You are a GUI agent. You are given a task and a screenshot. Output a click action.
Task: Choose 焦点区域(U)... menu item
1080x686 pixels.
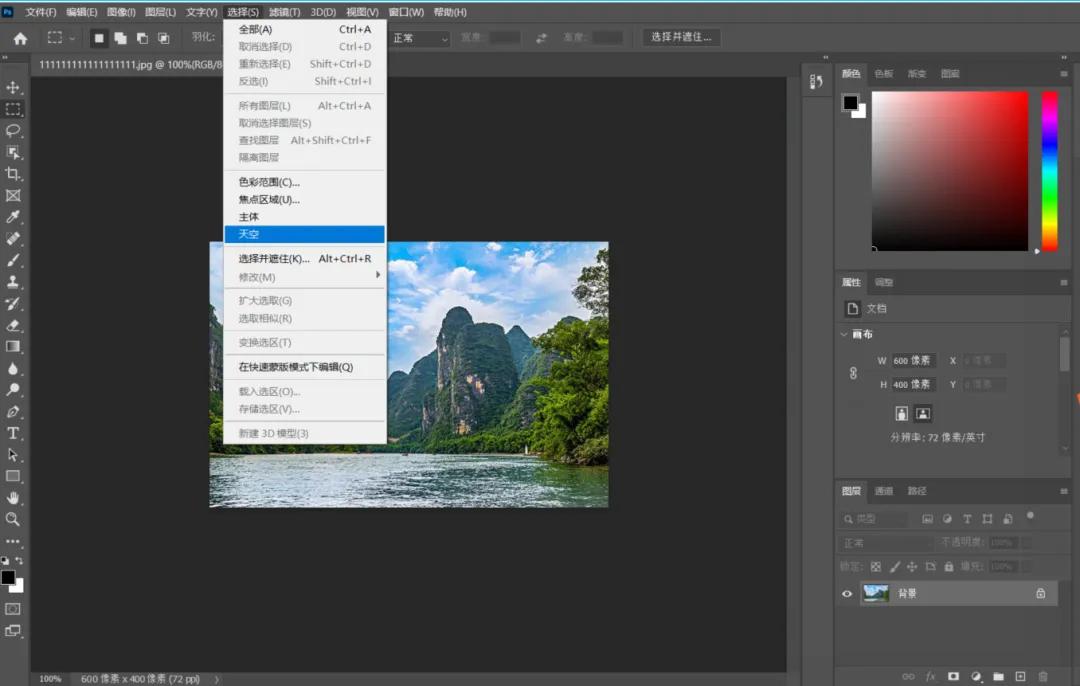[x=304, y=200]
